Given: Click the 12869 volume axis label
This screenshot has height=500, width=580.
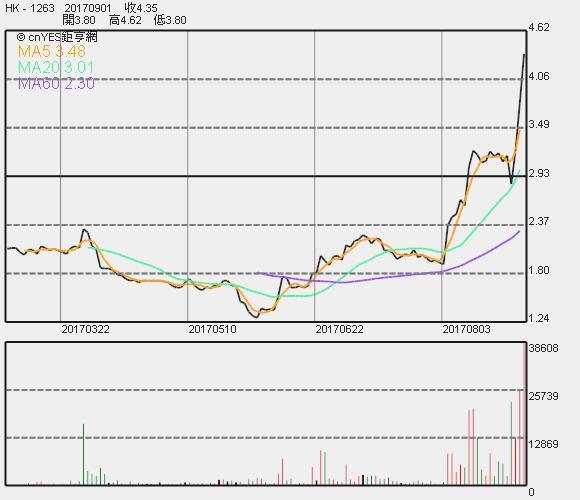Looking at the screenshot, I should [543, 444].
